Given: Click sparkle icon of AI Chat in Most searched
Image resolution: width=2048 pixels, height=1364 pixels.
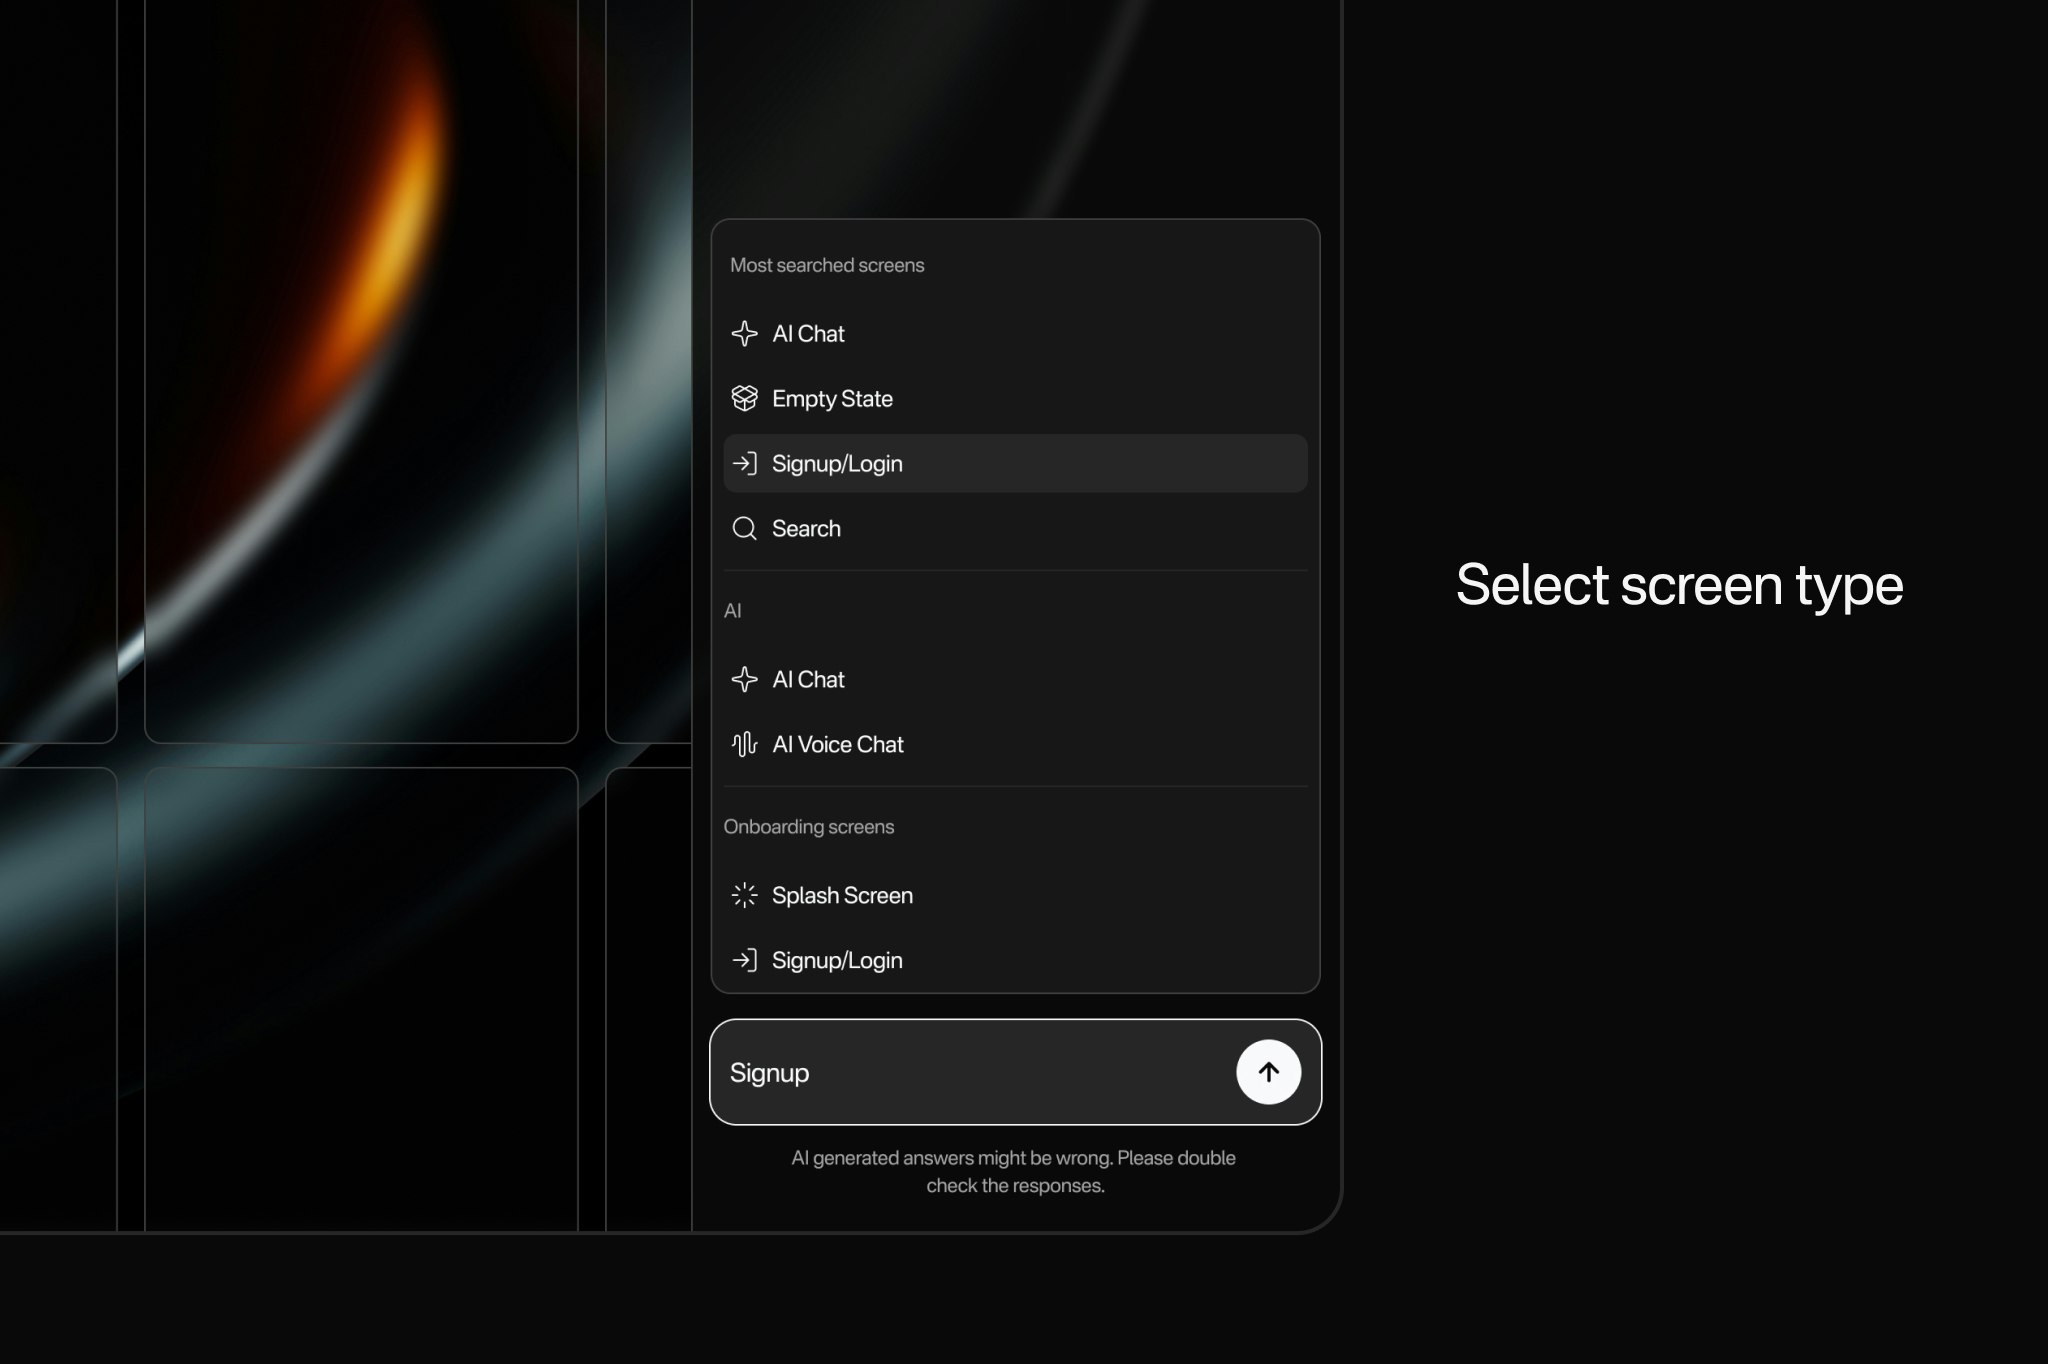Looking at the screenshot, I should pos(744,334).
